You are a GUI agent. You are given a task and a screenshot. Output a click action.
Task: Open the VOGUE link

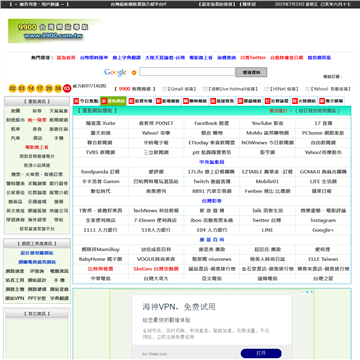156,259
